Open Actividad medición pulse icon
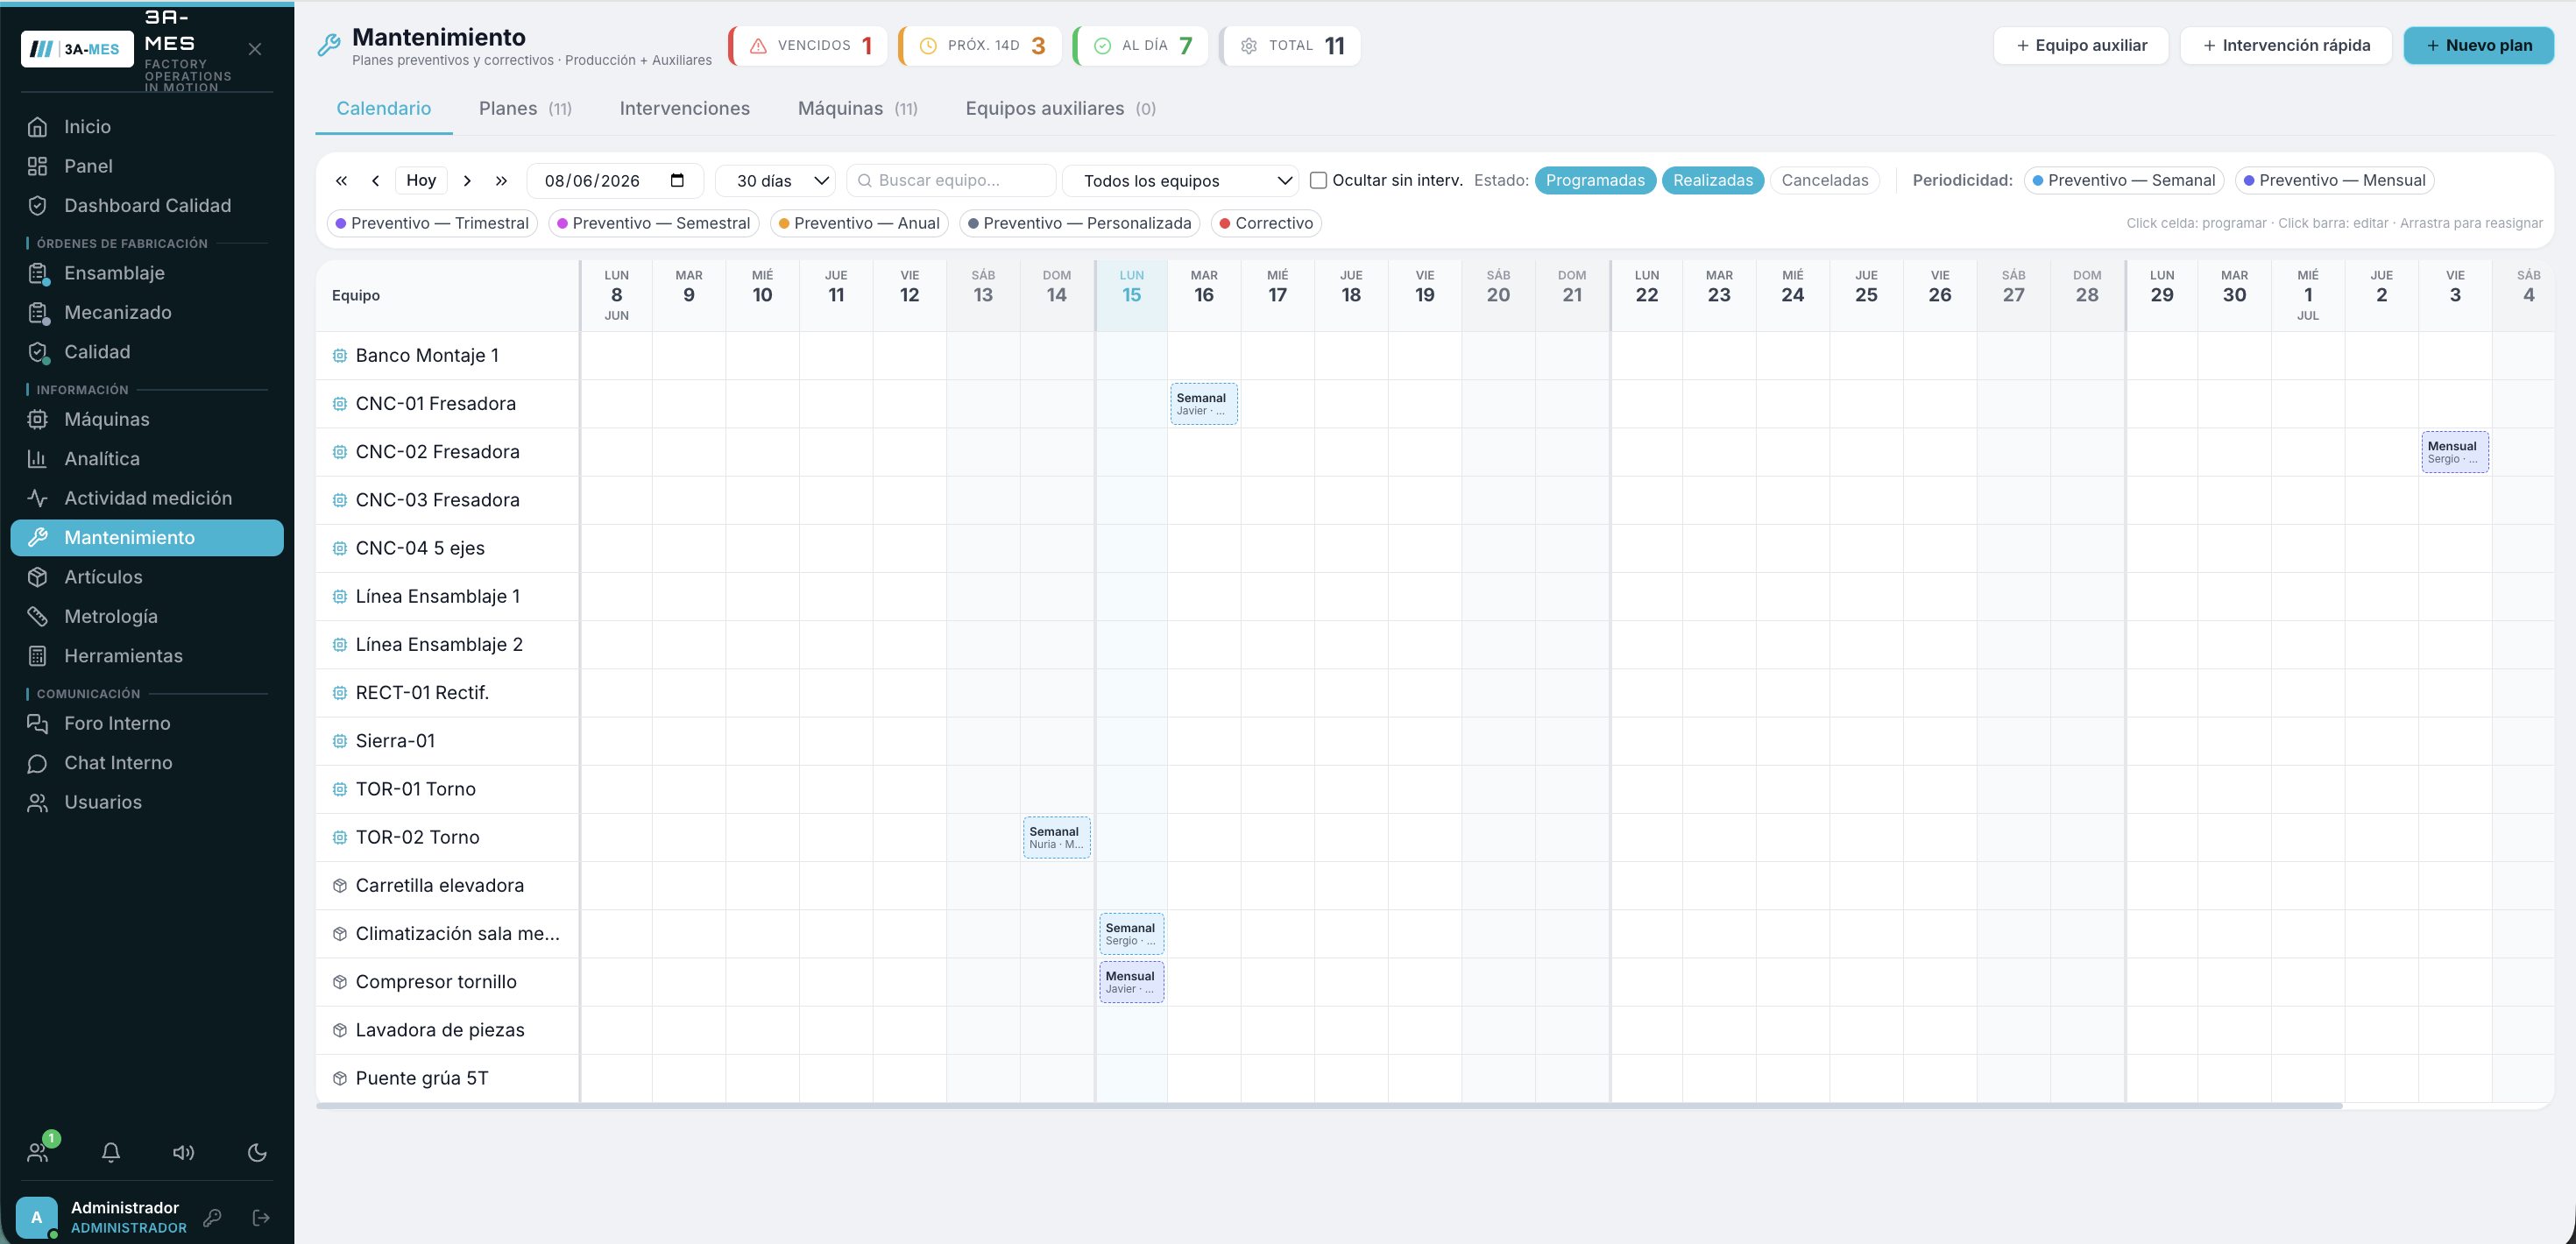Screen dimensions: 2576x1244 point(37,498)
